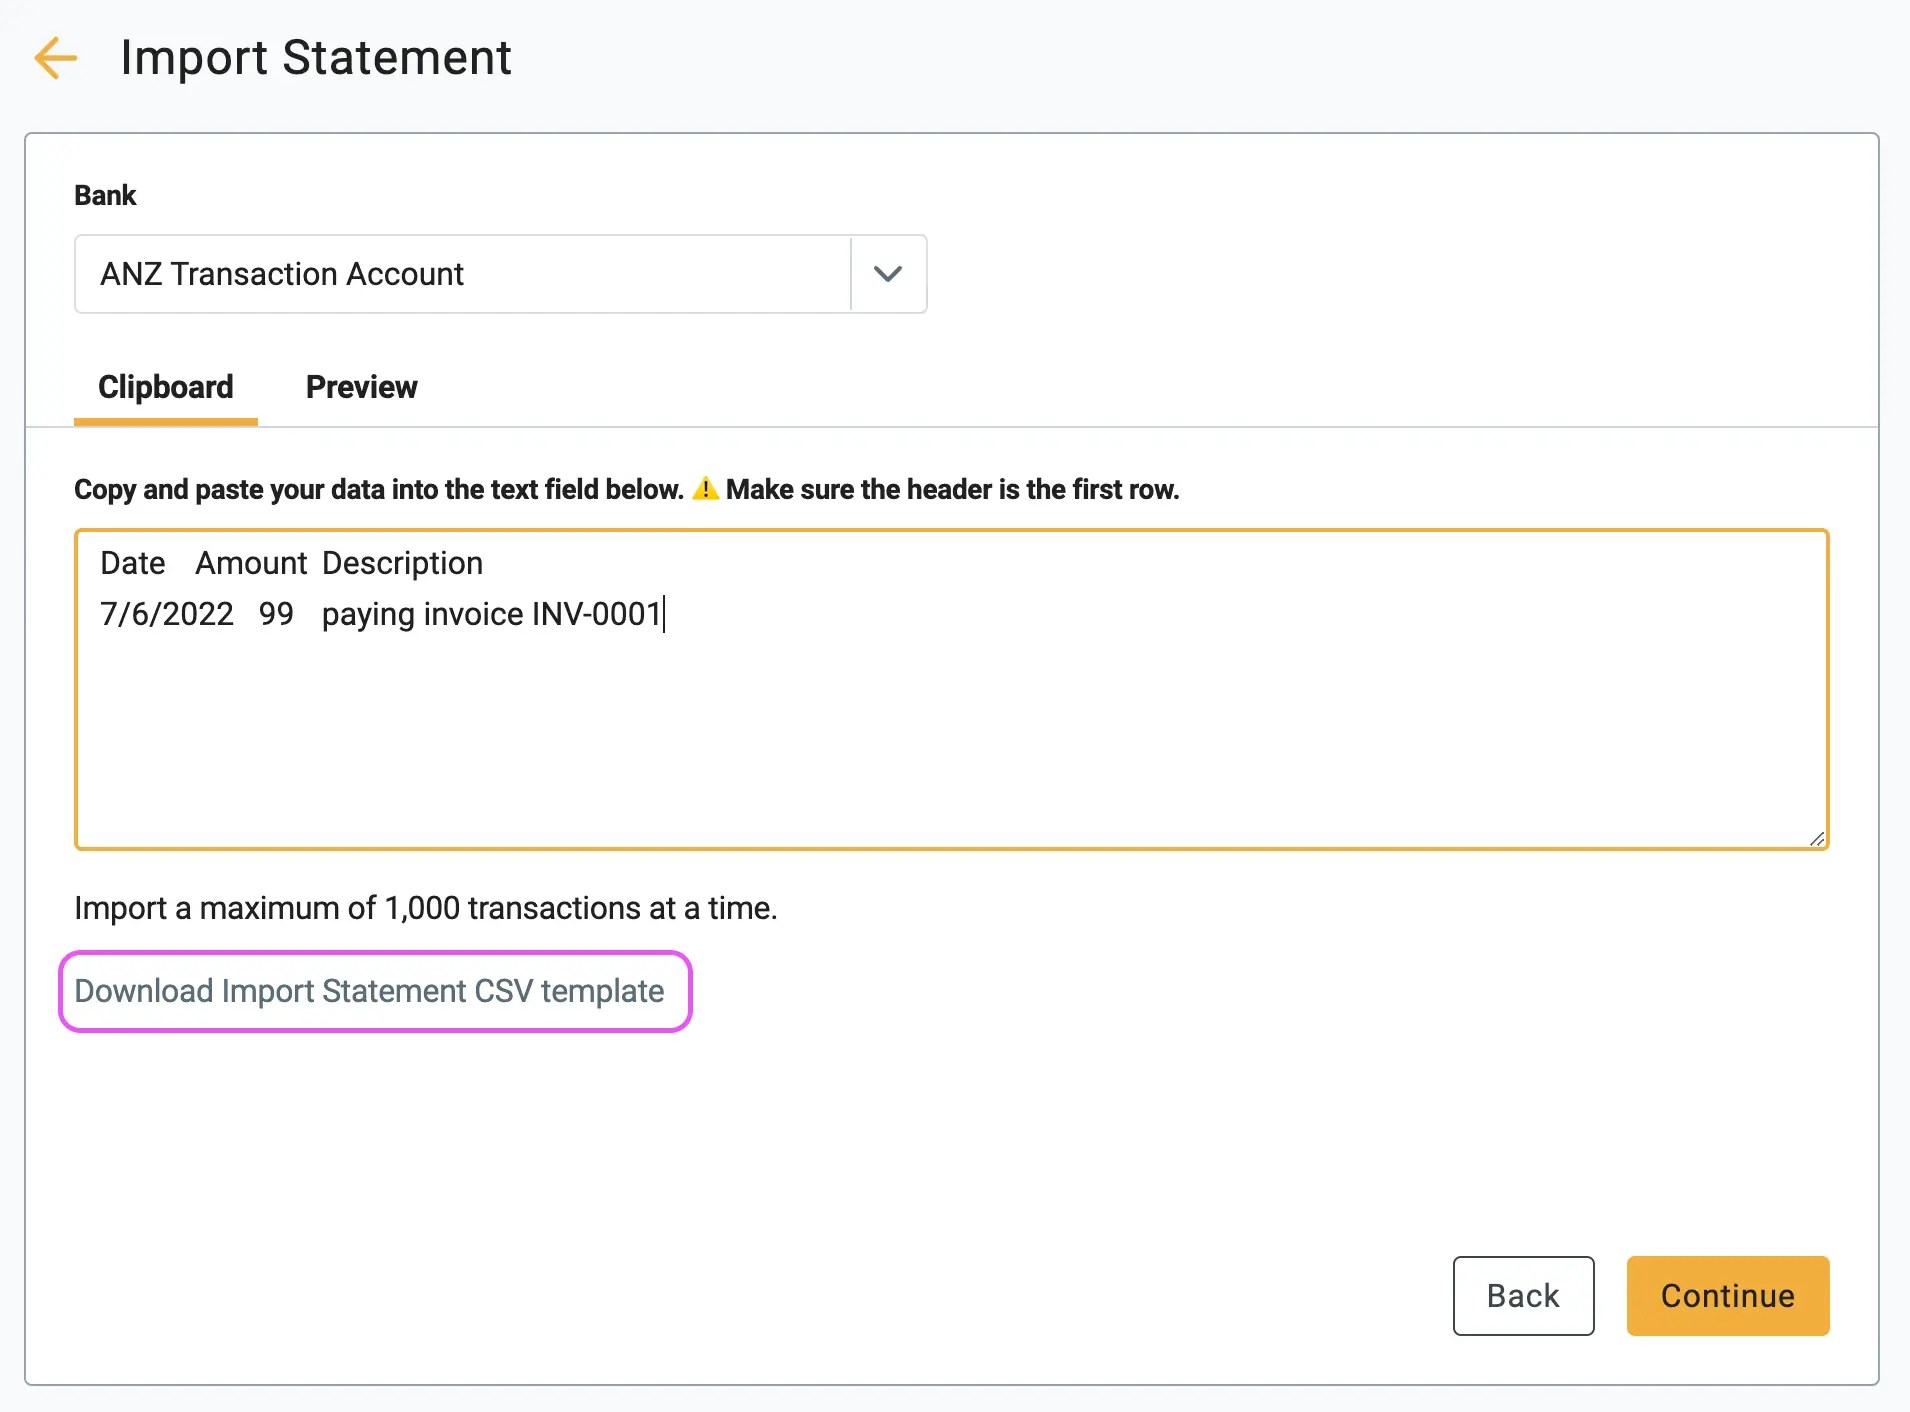Click the yellow warning triangle icon
Image resolution: width=1910 pixels, height=1412 pixels.
(705, 489)
